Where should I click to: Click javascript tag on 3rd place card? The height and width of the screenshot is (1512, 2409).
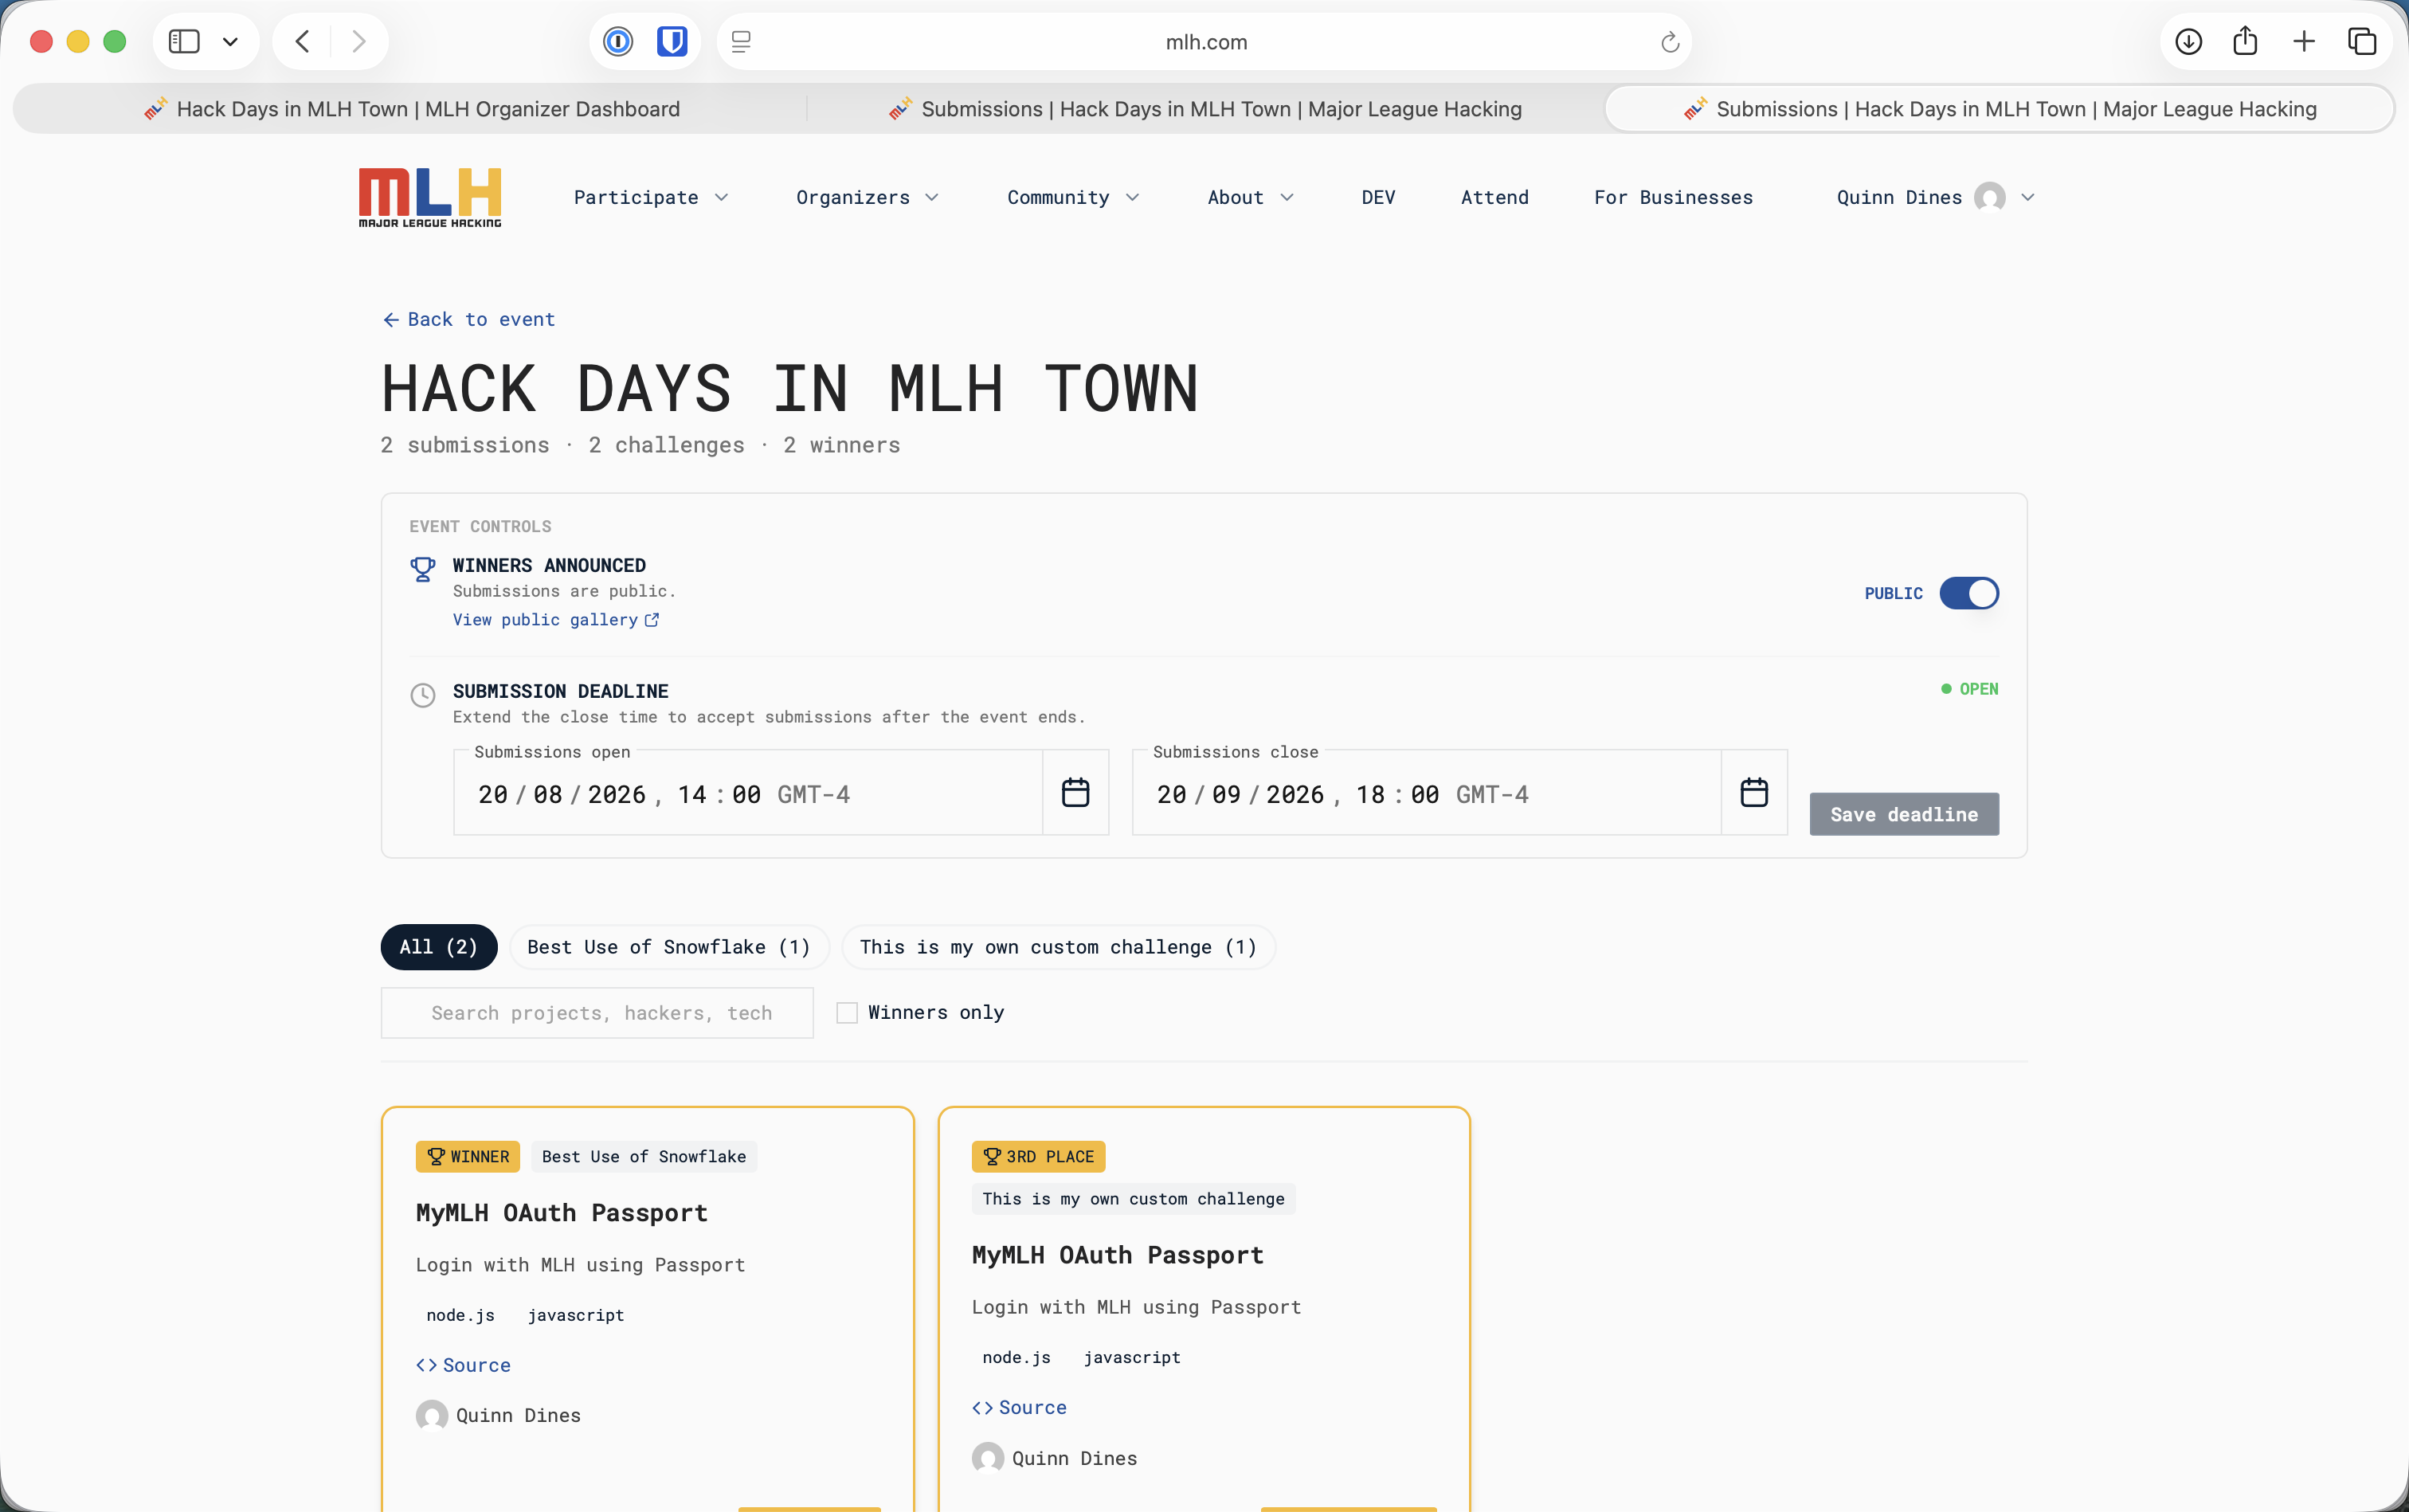[x=1132, y=1357]
